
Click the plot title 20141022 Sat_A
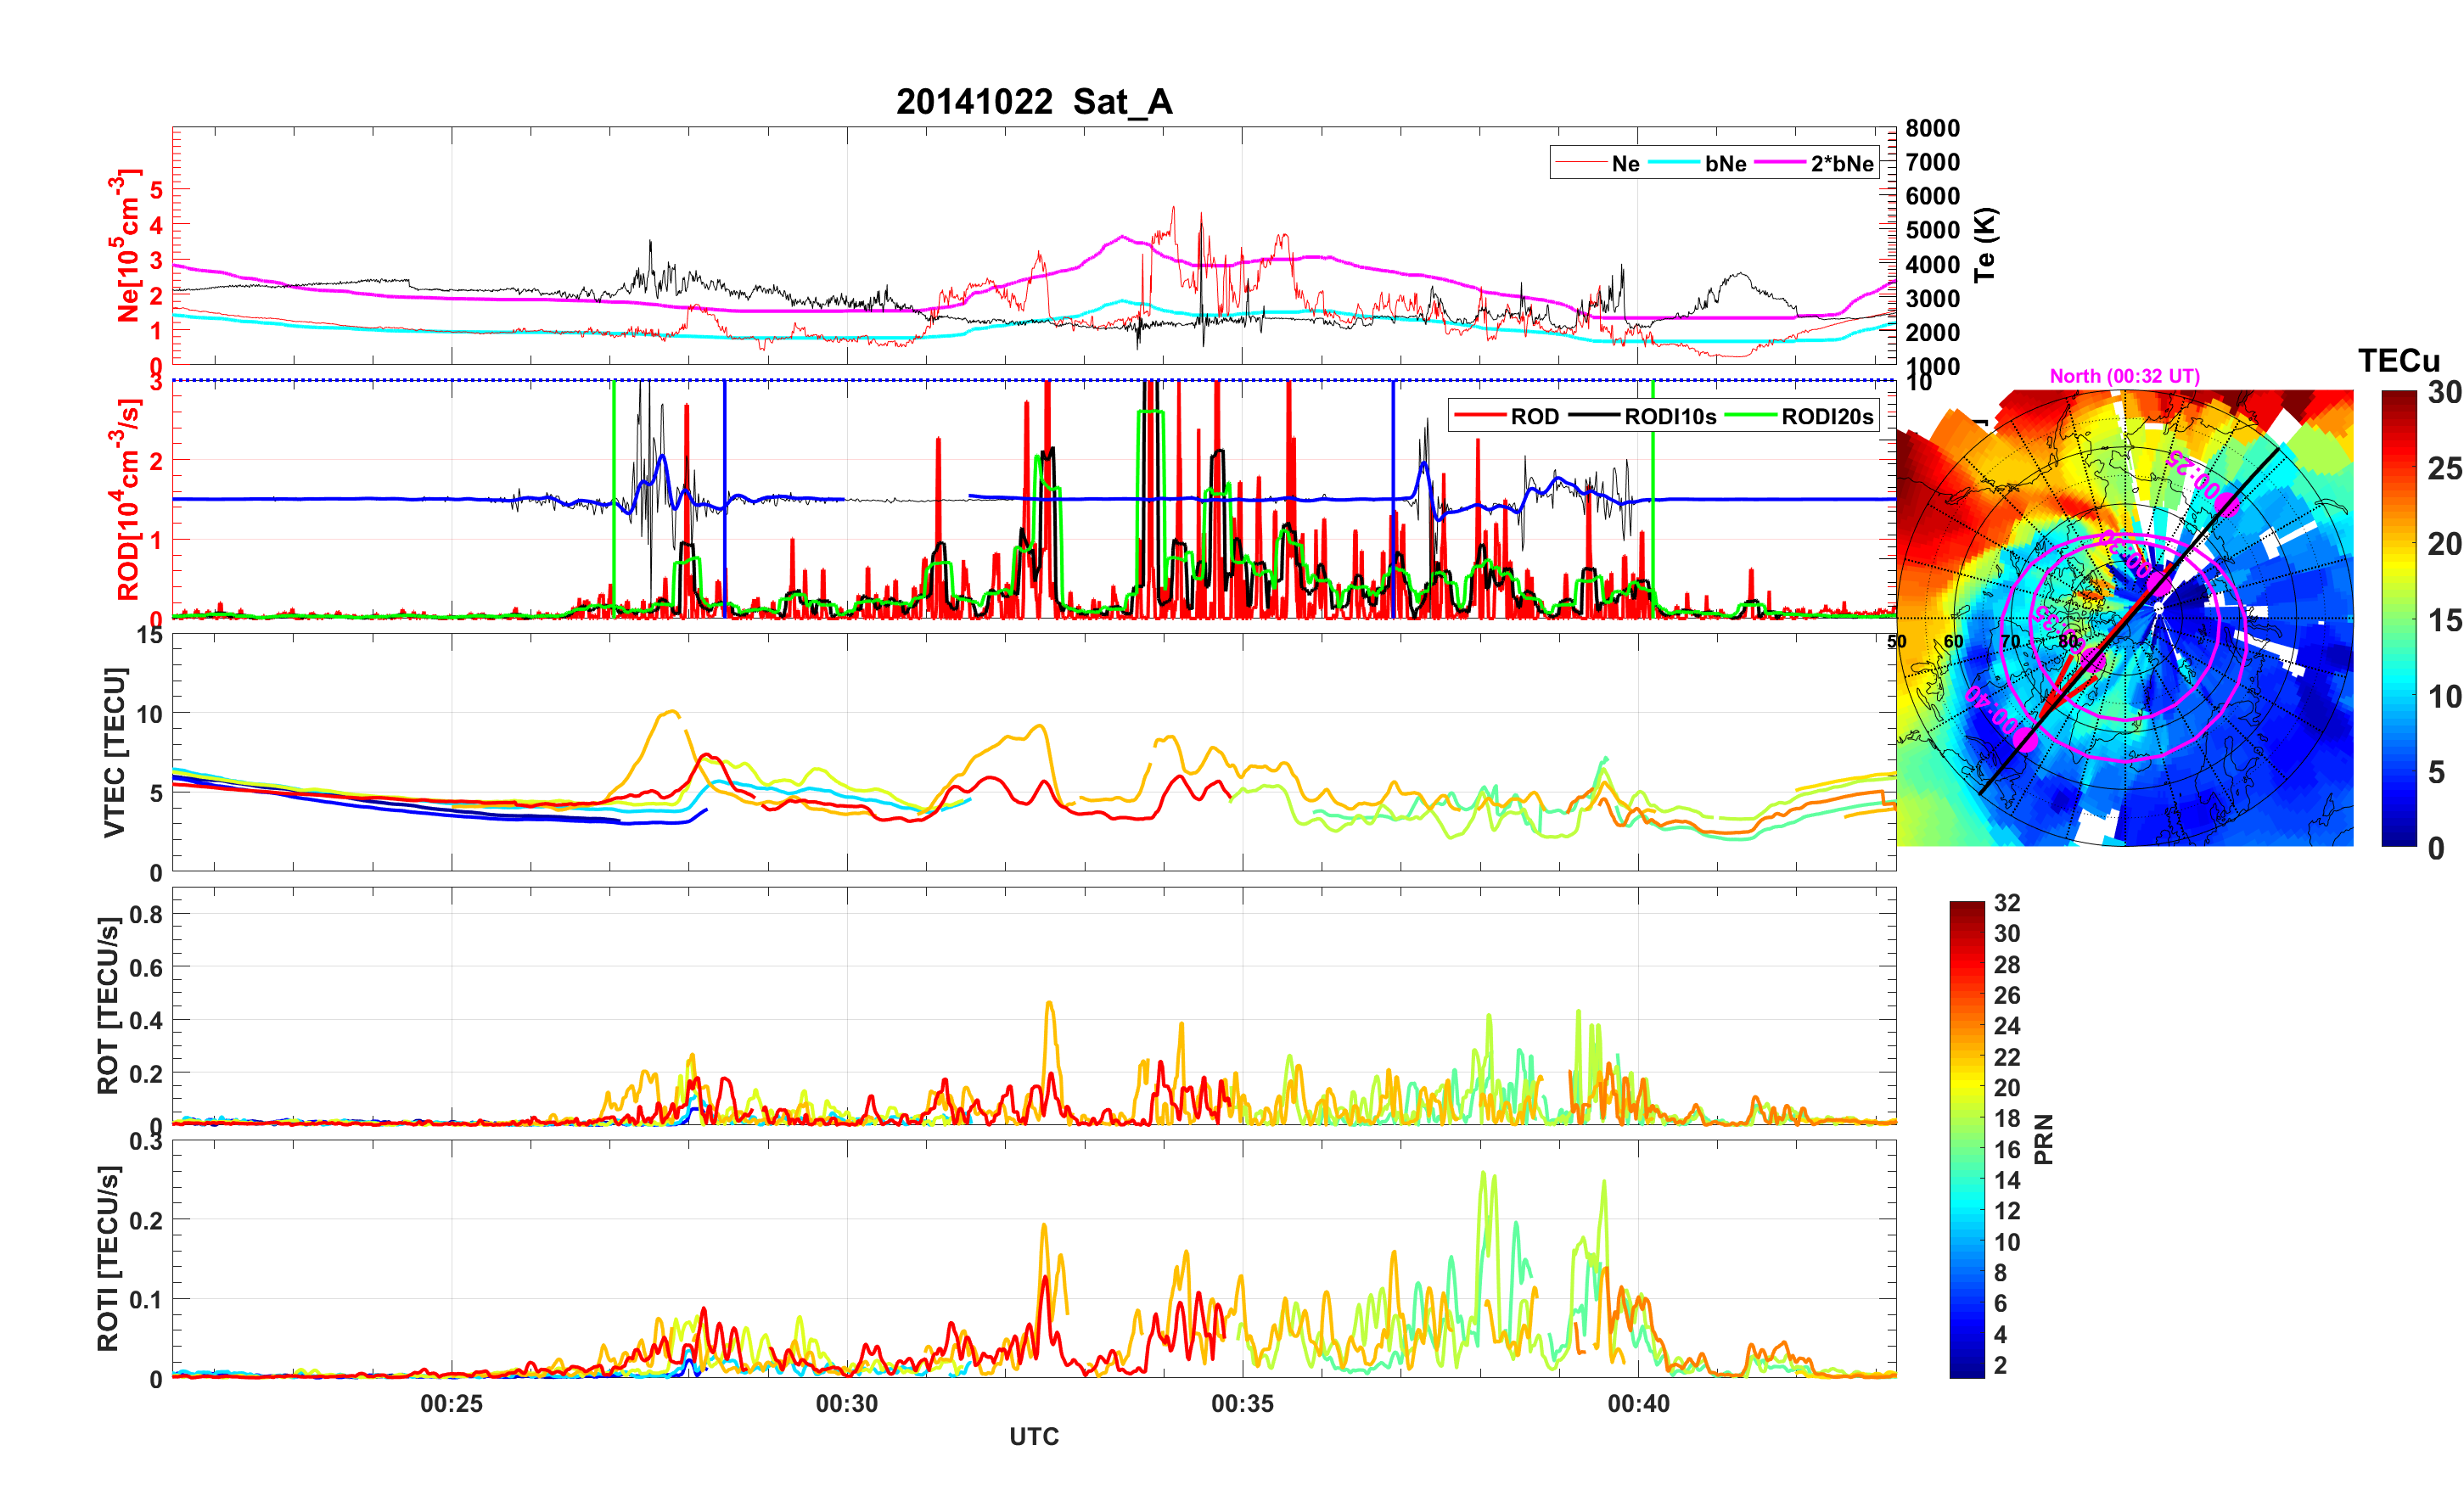pos(1034,102)
